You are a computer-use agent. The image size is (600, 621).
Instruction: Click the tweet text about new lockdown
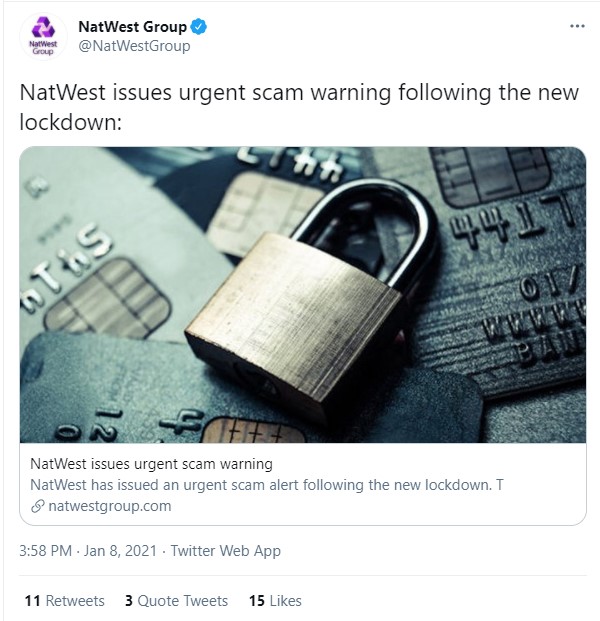click(x=299, y=107)
